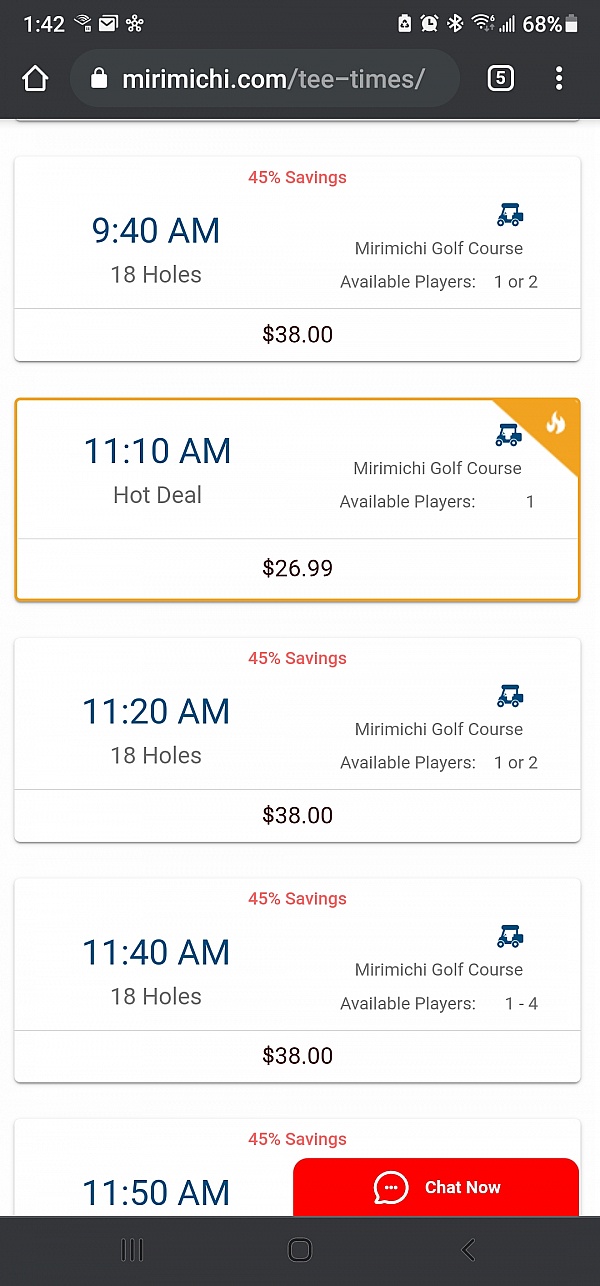Start a conversation with Chat Now button
This screenshot has width=600, height=1286.
[462, 1187]
